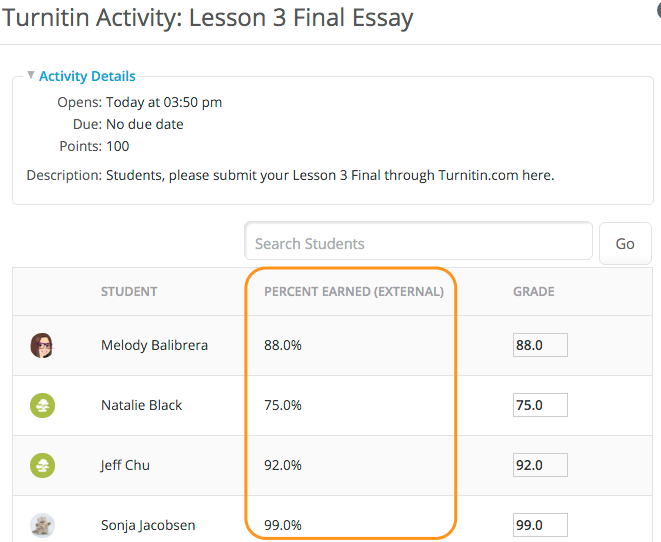Open Sonja Jacobsen's student name
Image resolution: width=661 pixels, height=542 pixels.
point(148,525)
